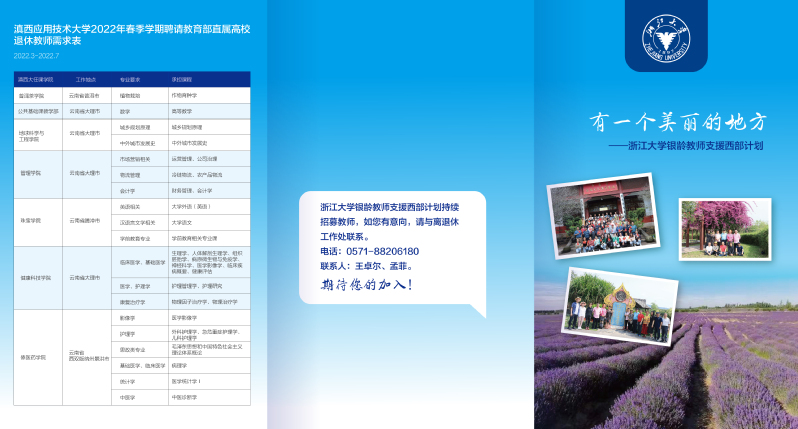Click the 会计学 major cell
This screenshot has height=429, width=798.
tap(127, 190)
